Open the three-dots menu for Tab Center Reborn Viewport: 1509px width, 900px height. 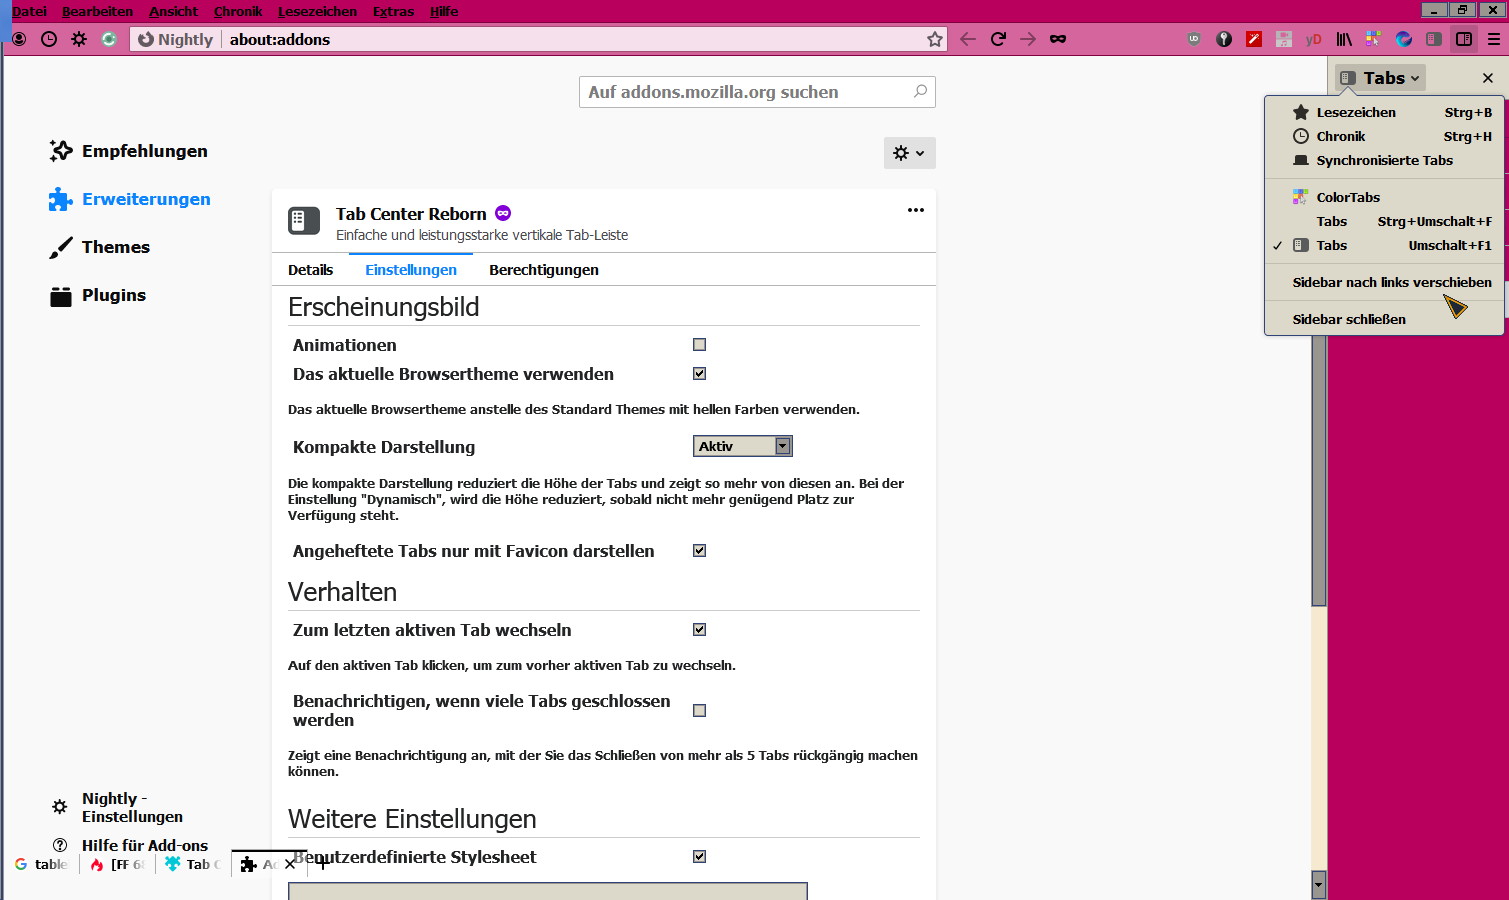(915, 210)
